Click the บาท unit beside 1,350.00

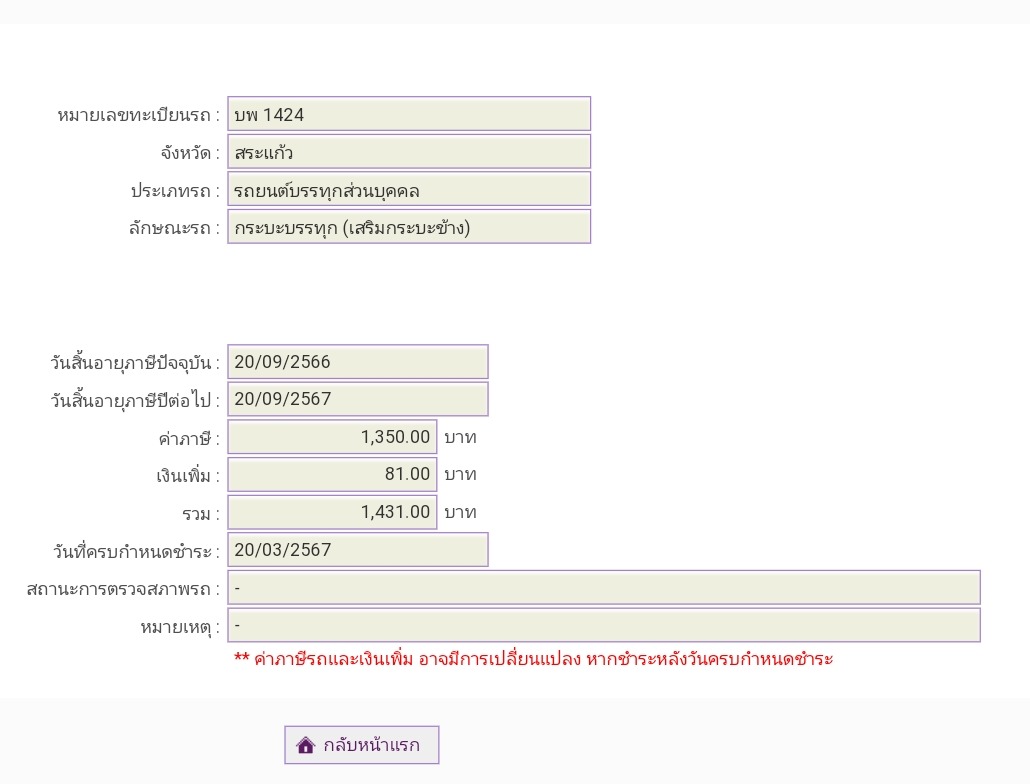point(460,437)
